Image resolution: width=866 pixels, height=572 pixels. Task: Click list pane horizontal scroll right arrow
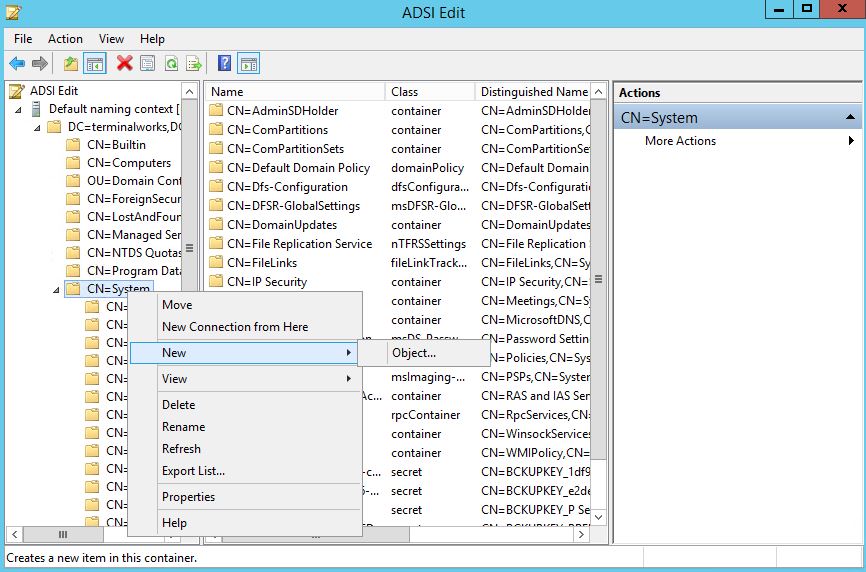coord(581,534)
